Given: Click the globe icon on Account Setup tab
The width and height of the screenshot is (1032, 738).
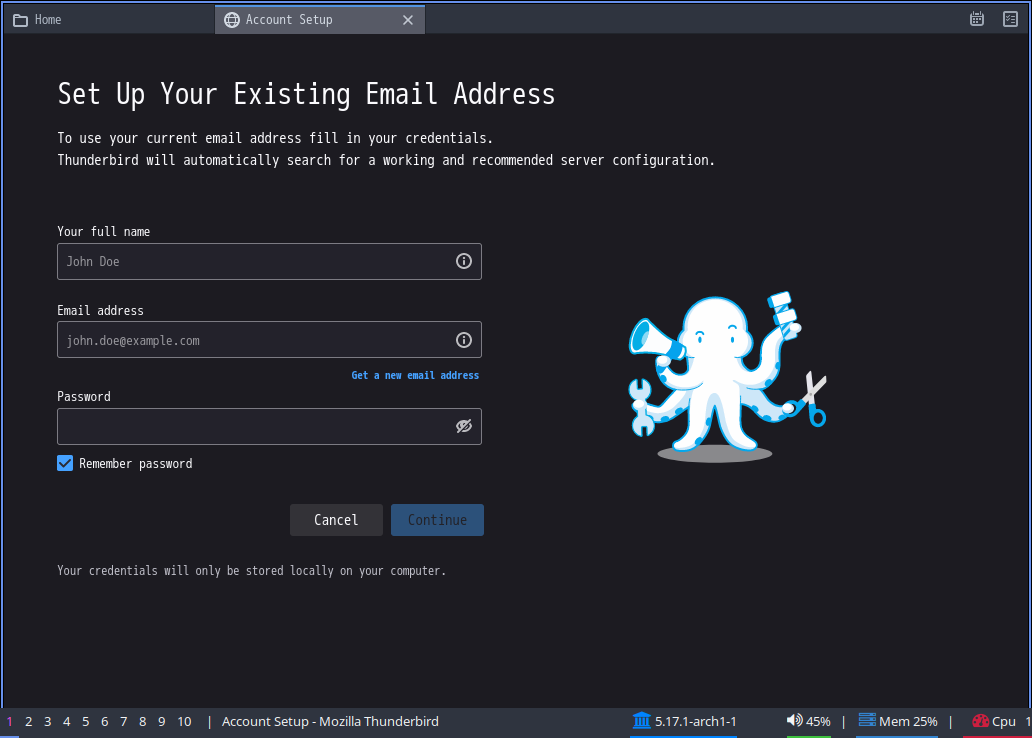Looking at the screenshot, I should click(232, 20).
